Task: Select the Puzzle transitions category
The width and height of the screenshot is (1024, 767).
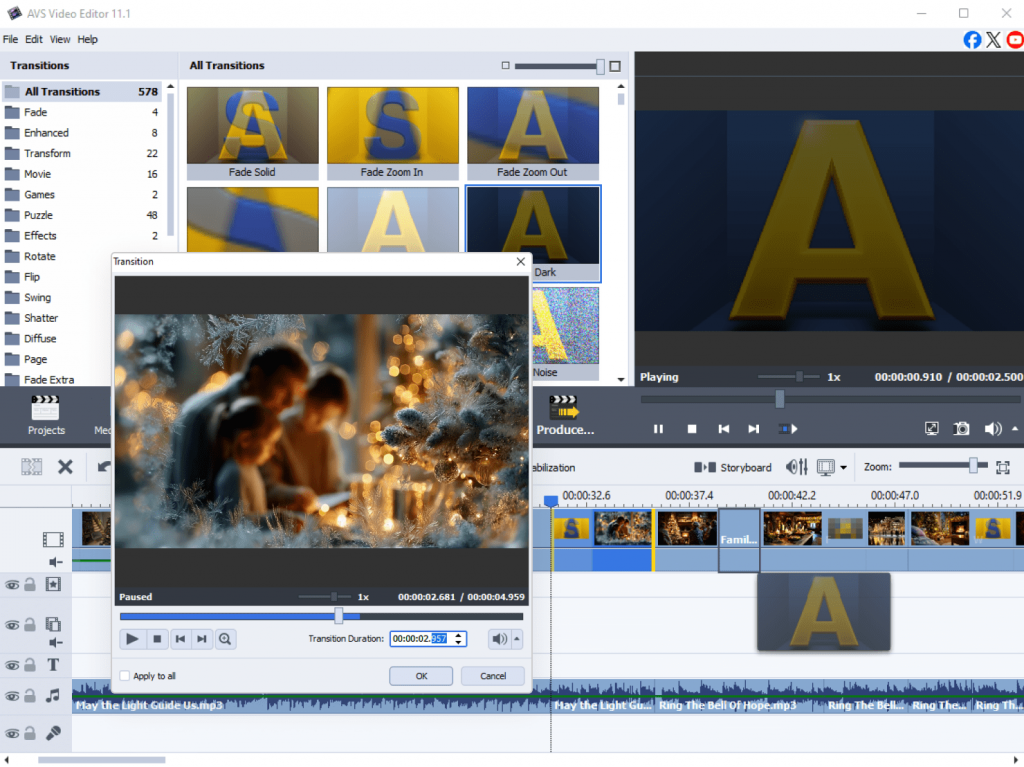Action: pyautogui.click(x=39, y=215)
